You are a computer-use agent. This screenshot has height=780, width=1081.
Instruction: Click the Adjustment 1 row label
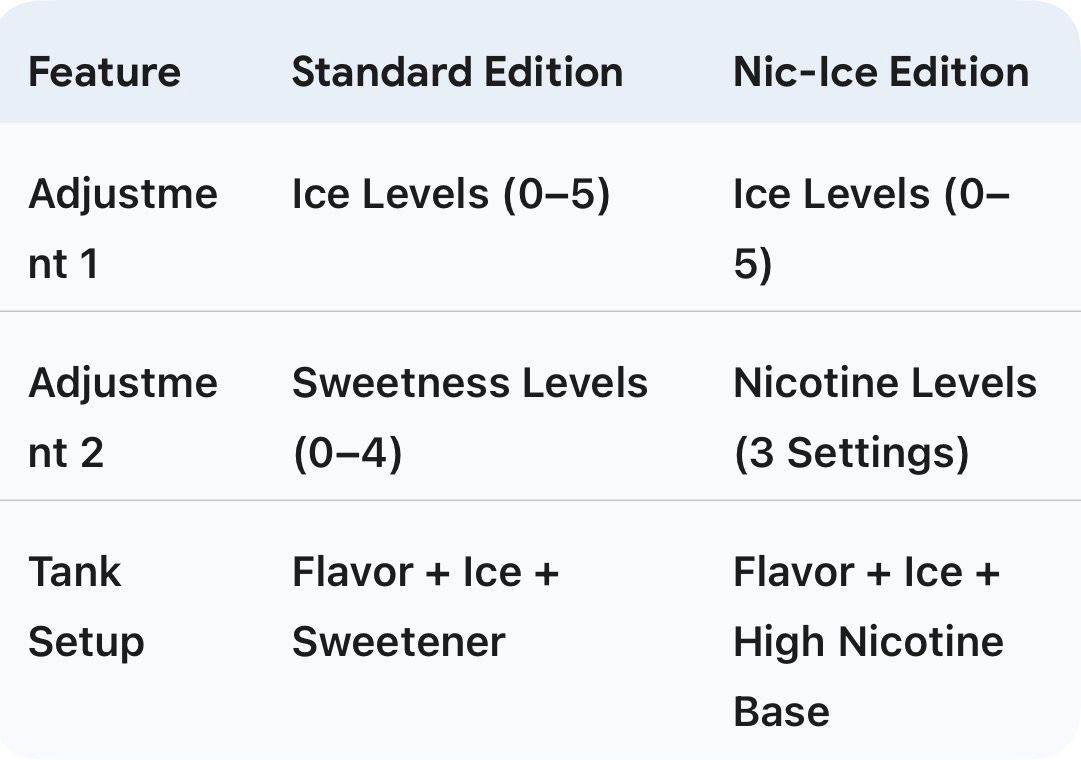click(122, 229)
